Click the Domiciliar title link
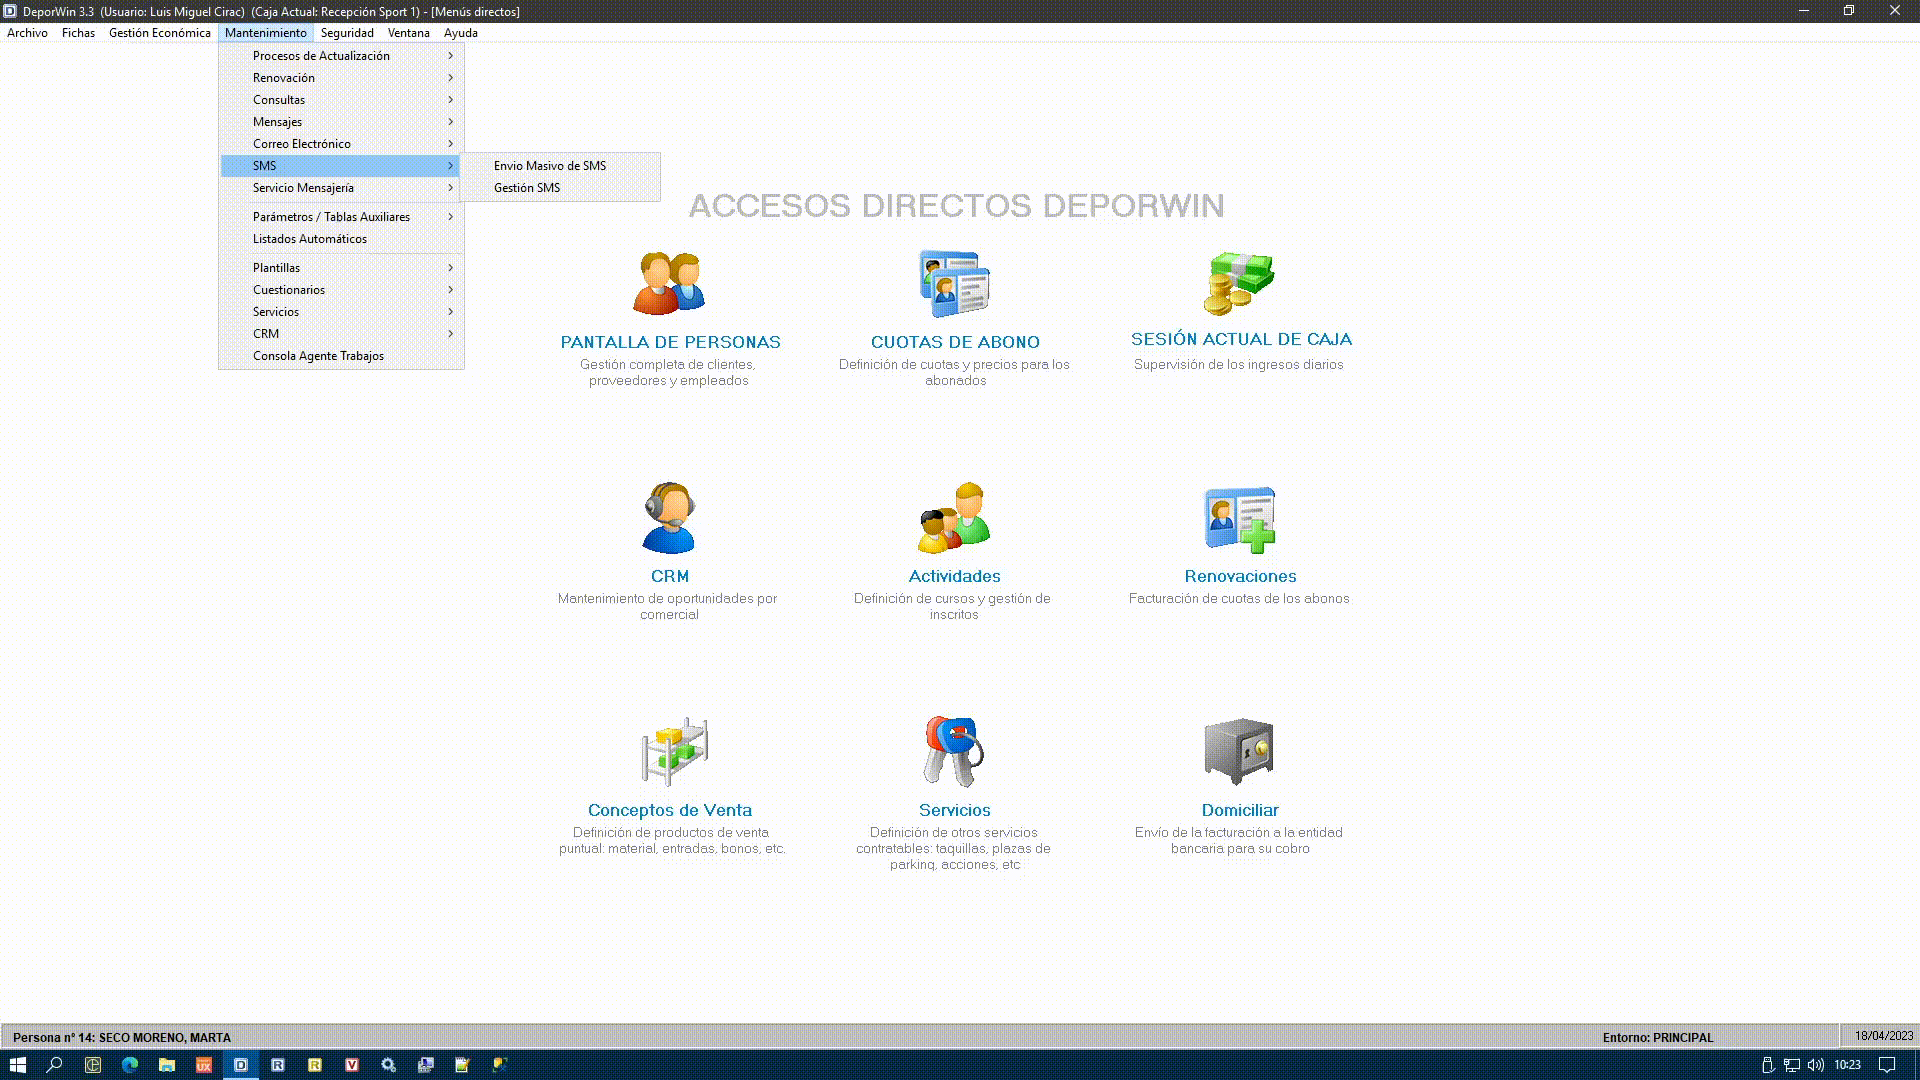The image size is (1920, 1080). click(1240, 810)
